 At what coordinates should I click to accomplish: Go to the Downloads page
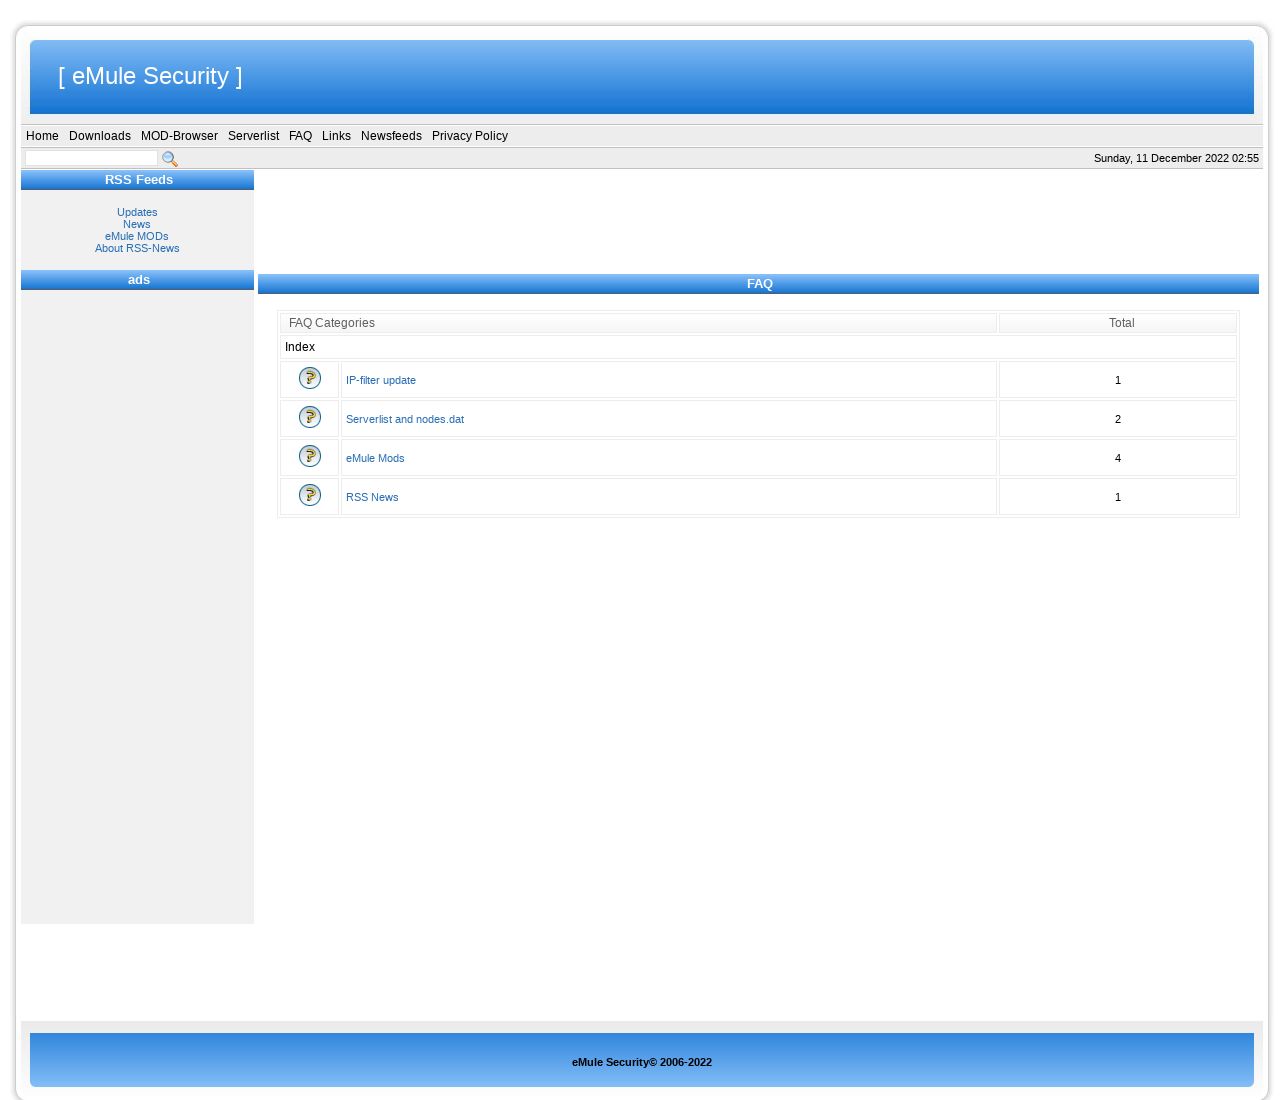pyautogui.click(x=100, y=136)
